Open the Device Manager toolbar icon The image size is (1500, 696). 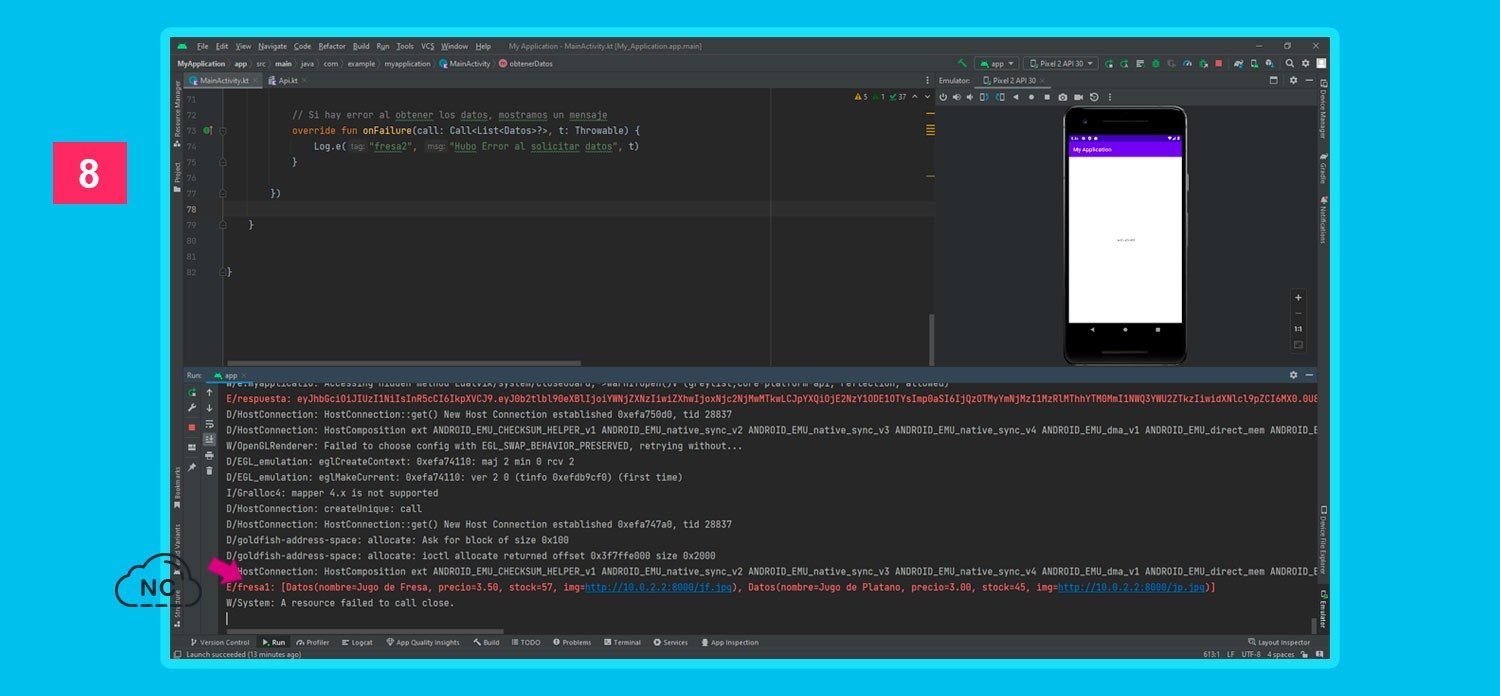tap(1254, 63)
